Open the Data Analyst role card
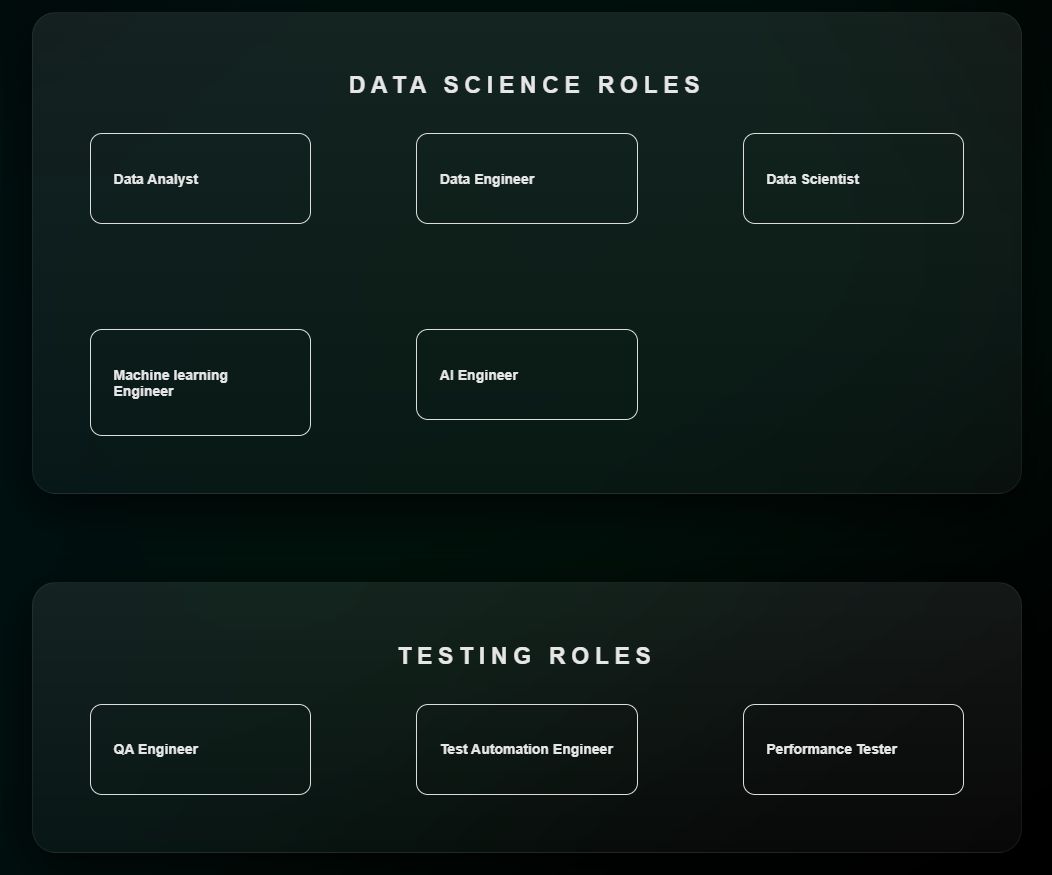This screenshot has width=1052, height=875. point(200,178)
